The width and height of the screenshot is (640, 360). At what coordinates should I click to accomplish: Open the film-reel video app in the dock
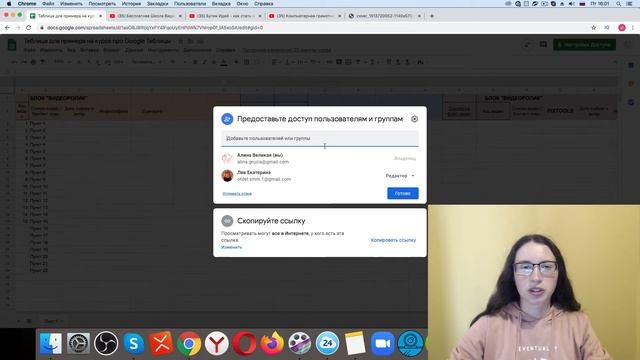click(300, 343)
